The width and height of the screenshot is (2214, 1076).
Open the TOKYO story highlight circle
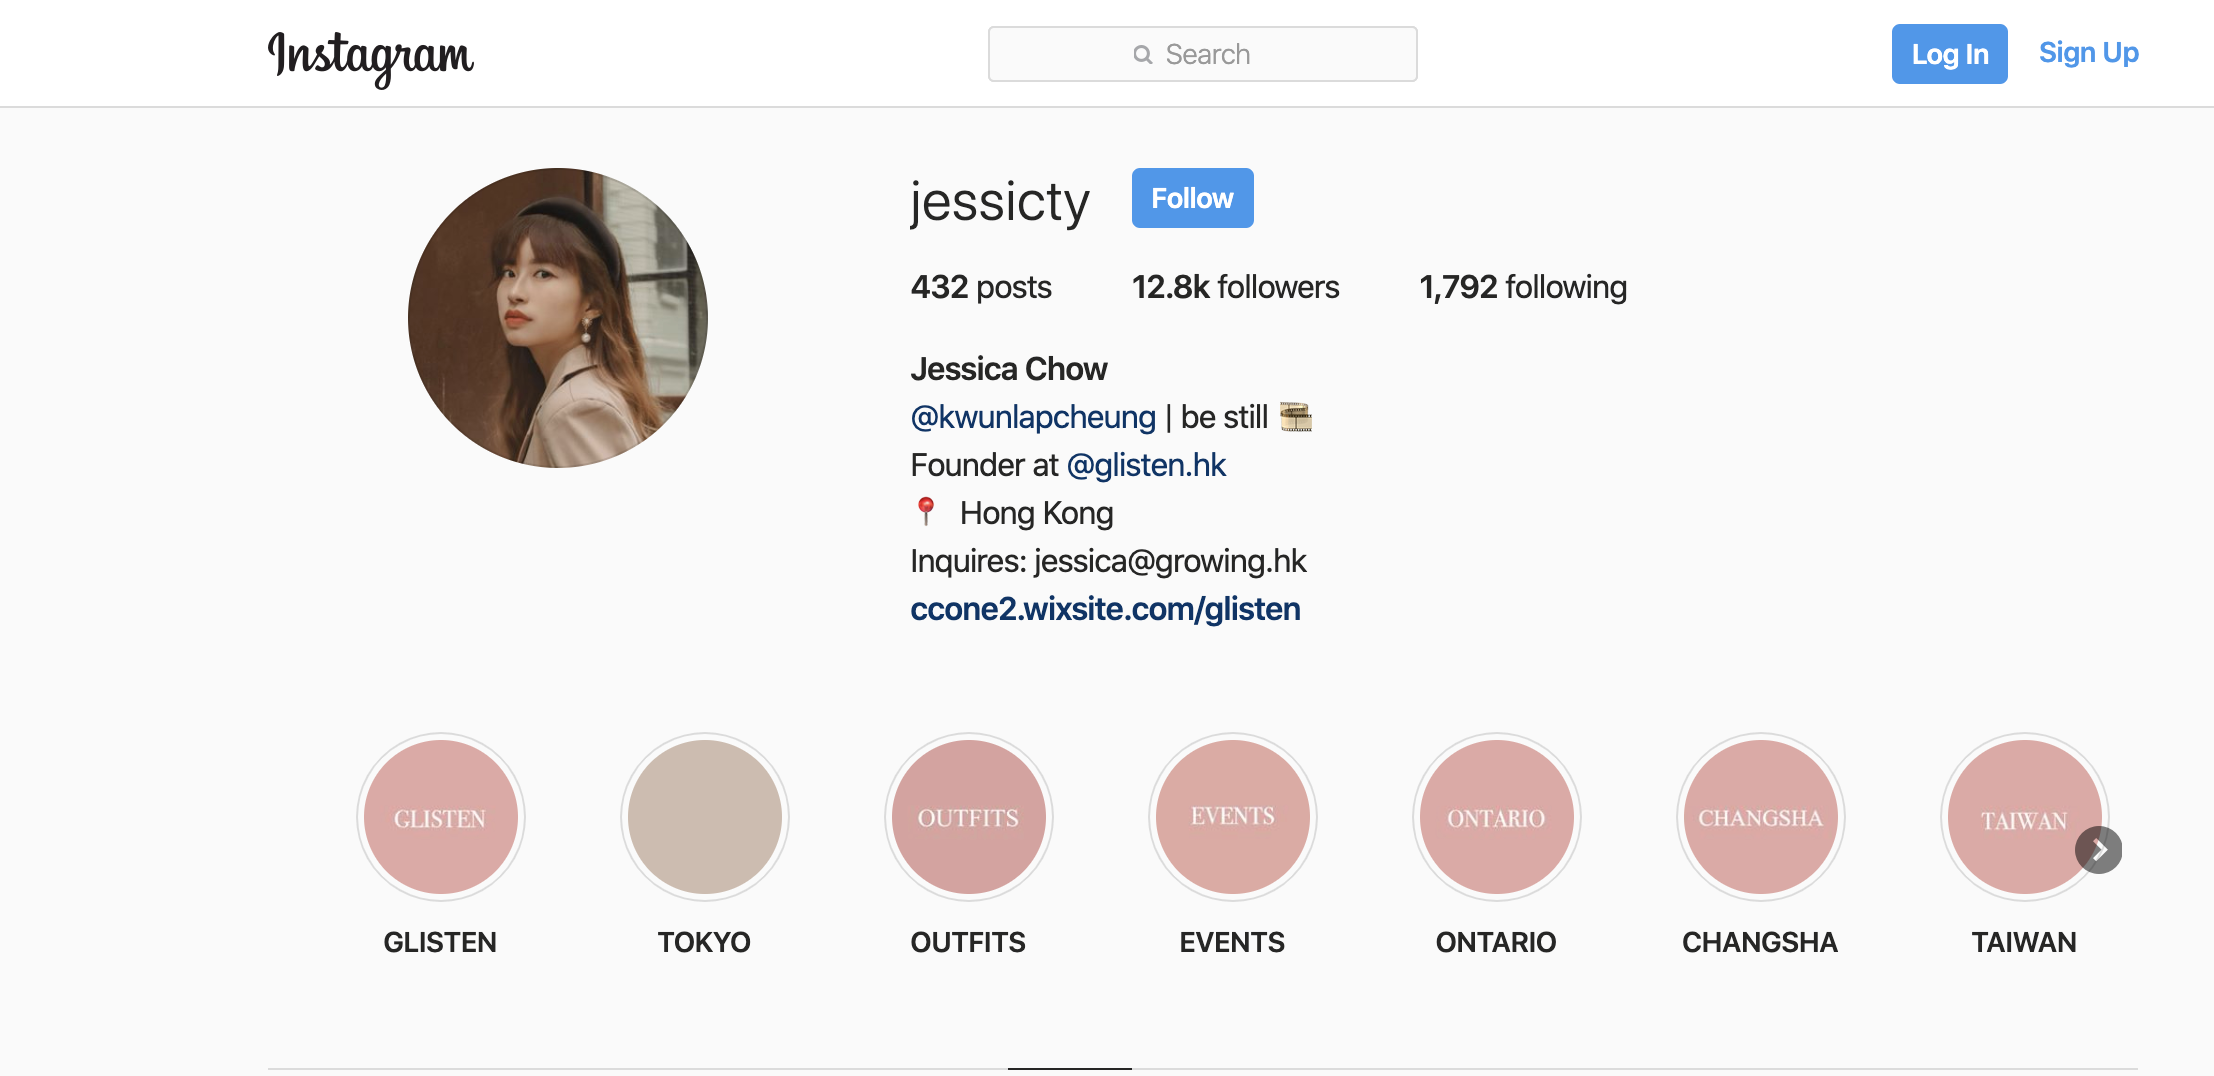point(705,817)
